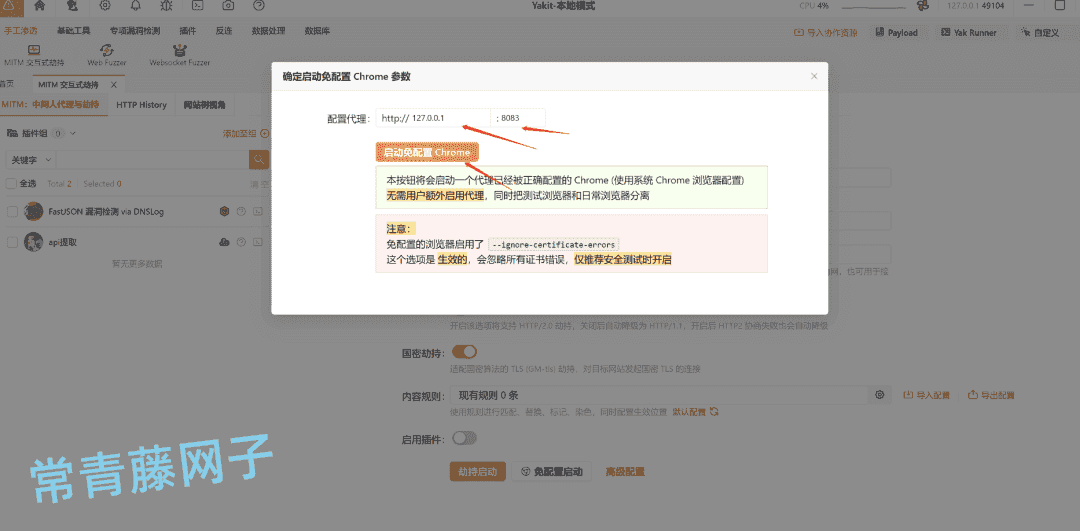Open Web Fuzzer tool
Viewport: 1080px width, 531px height.
click(106, 56)
